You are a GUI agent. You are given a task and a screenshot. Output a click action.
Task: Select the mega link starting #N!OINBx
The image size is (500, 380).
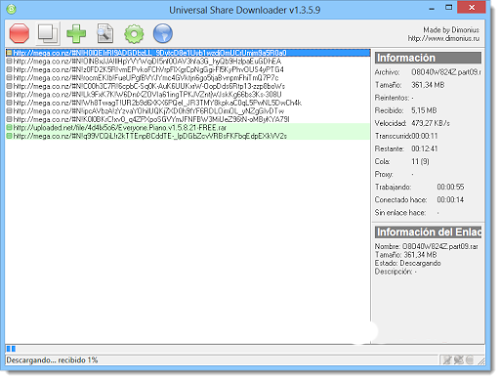[x=188, y=61]
